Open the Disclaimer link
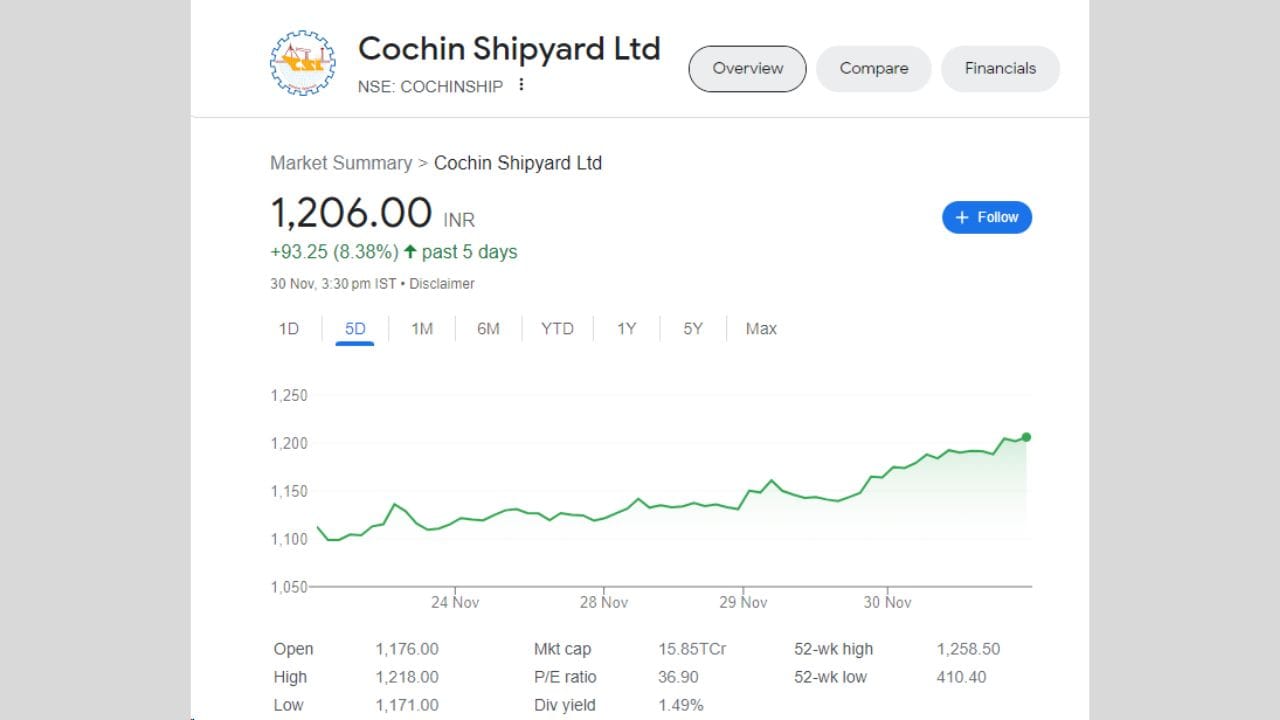1280x720 pixels. click(441, 284)
